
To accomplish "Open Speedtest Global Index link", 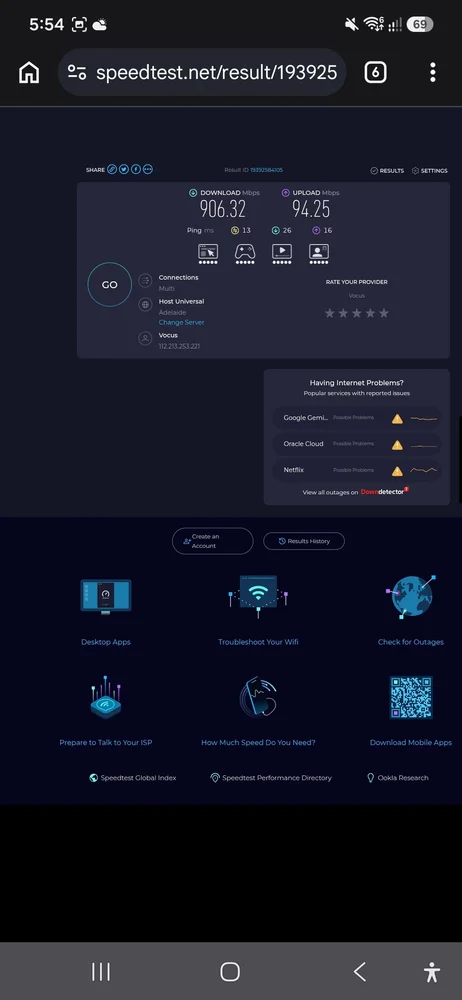I will point(133,777).
